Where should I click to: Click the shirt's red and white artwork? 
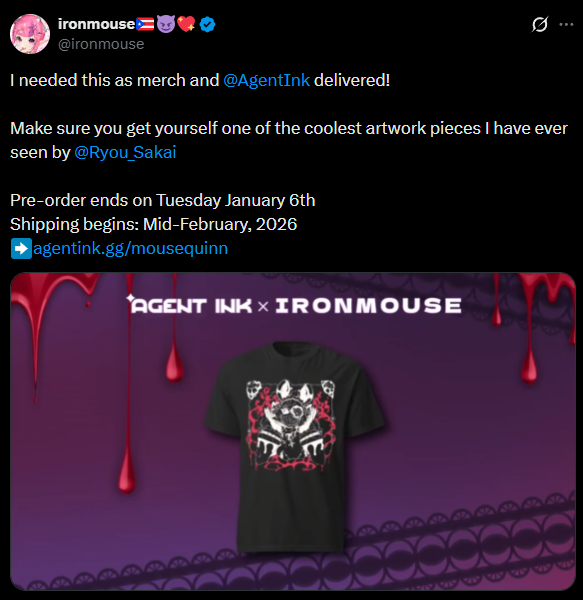coord(290,425)
